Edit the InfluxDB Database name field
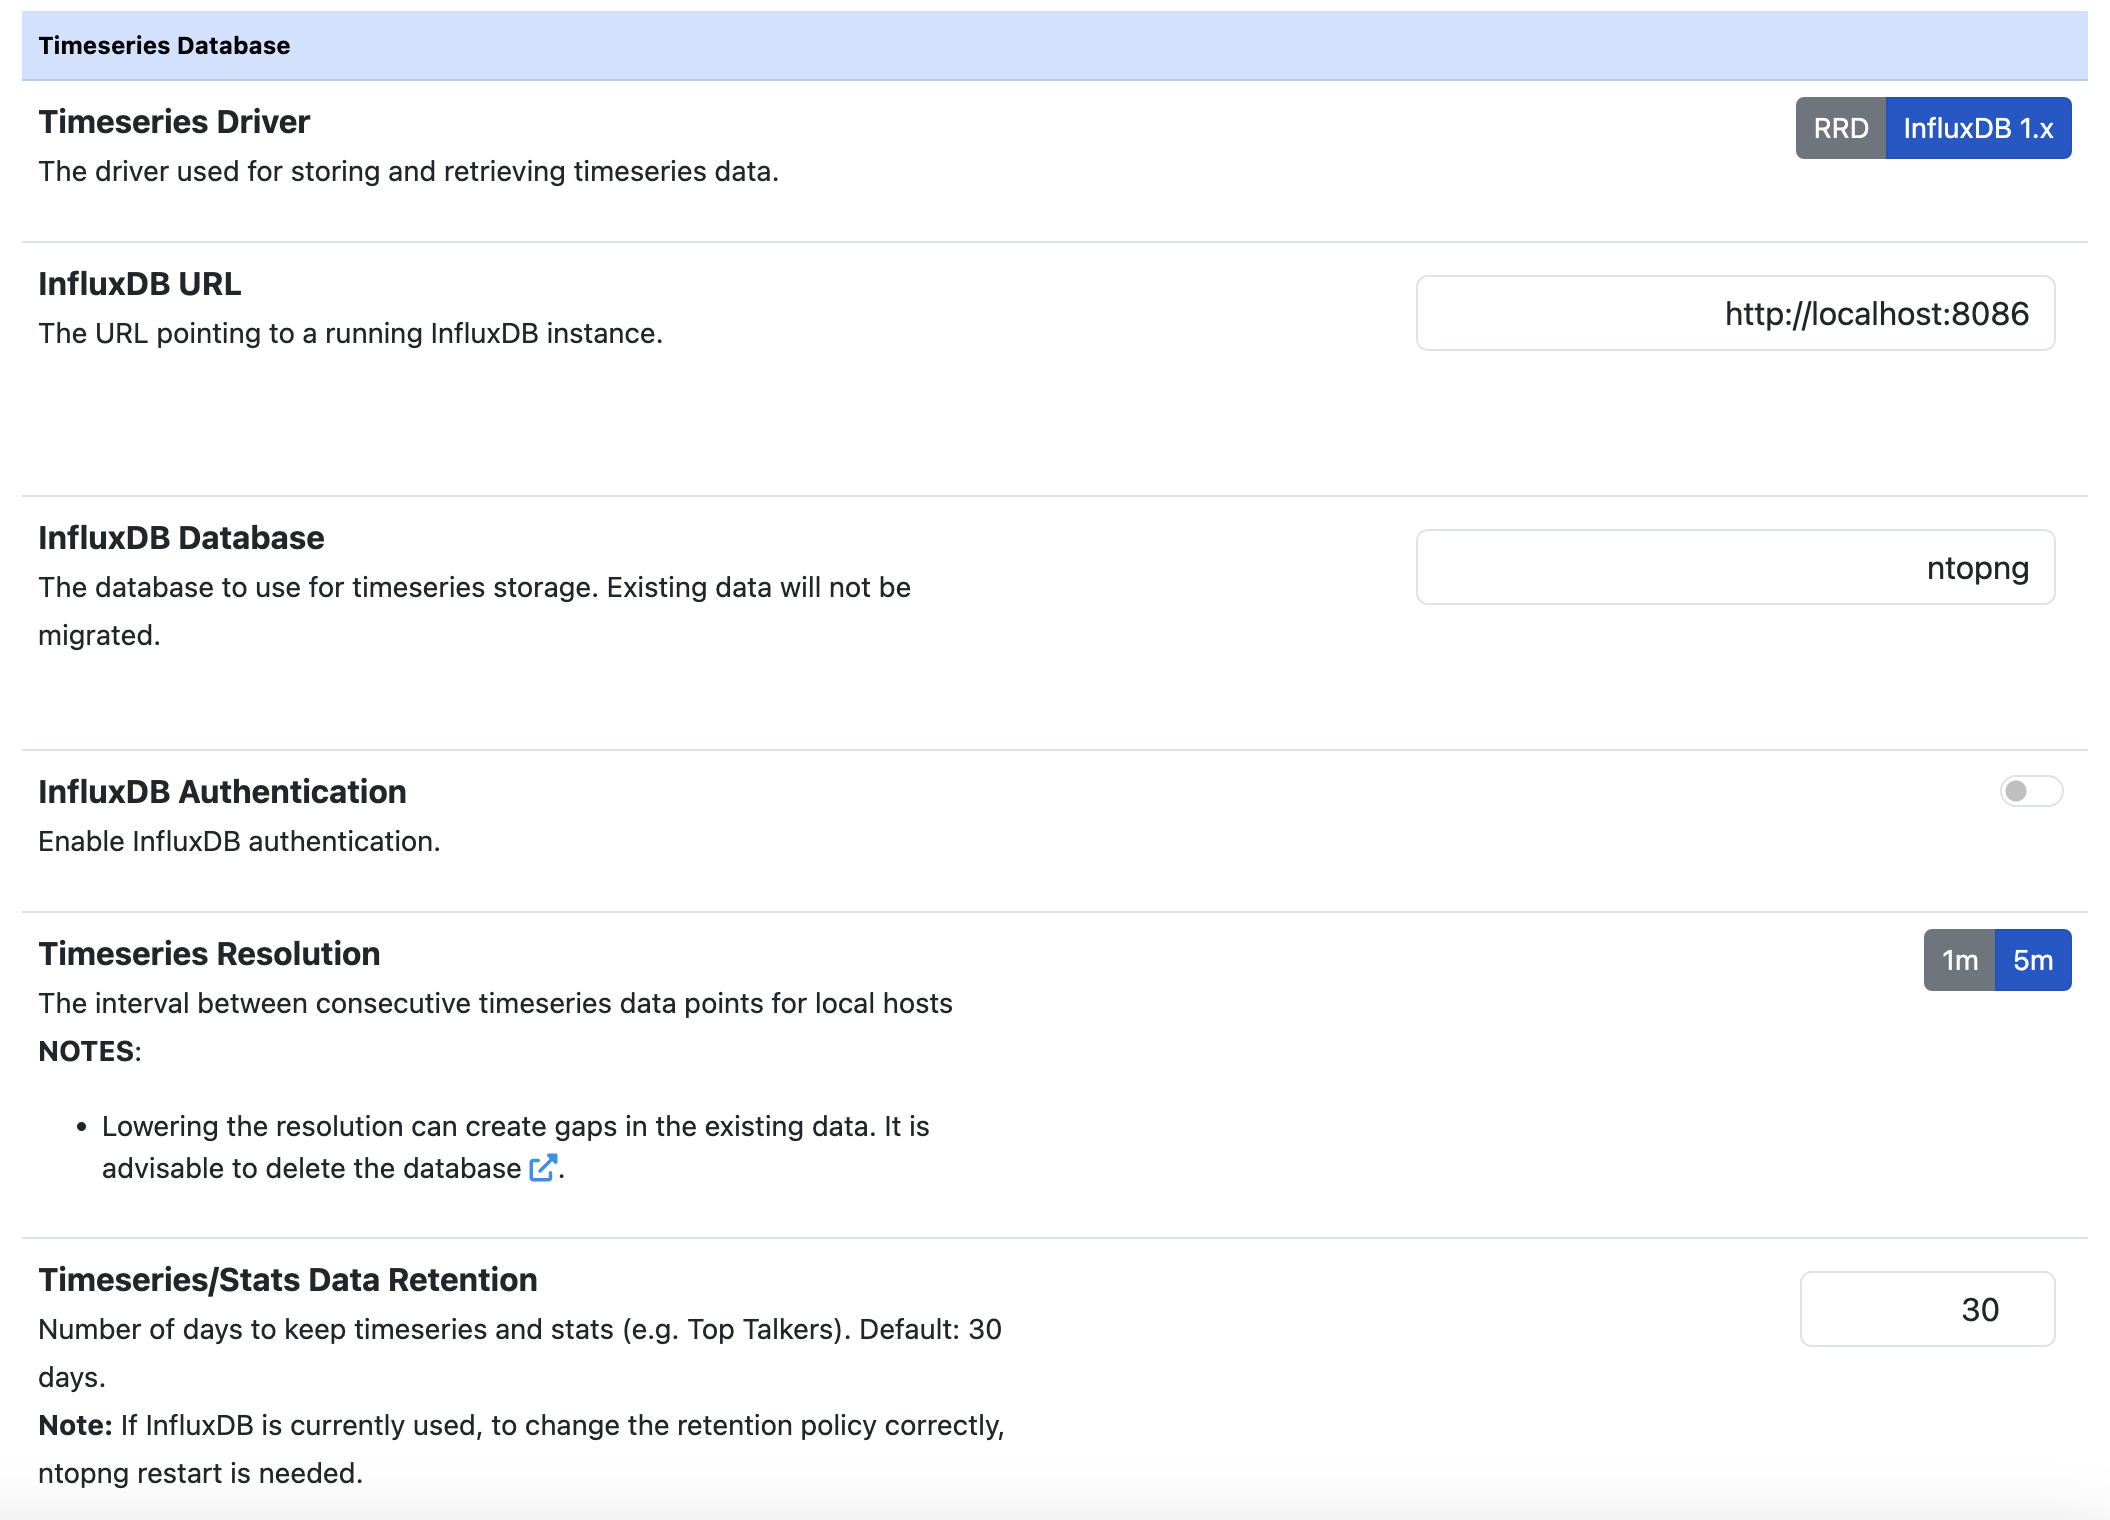 coord(1735,567)
